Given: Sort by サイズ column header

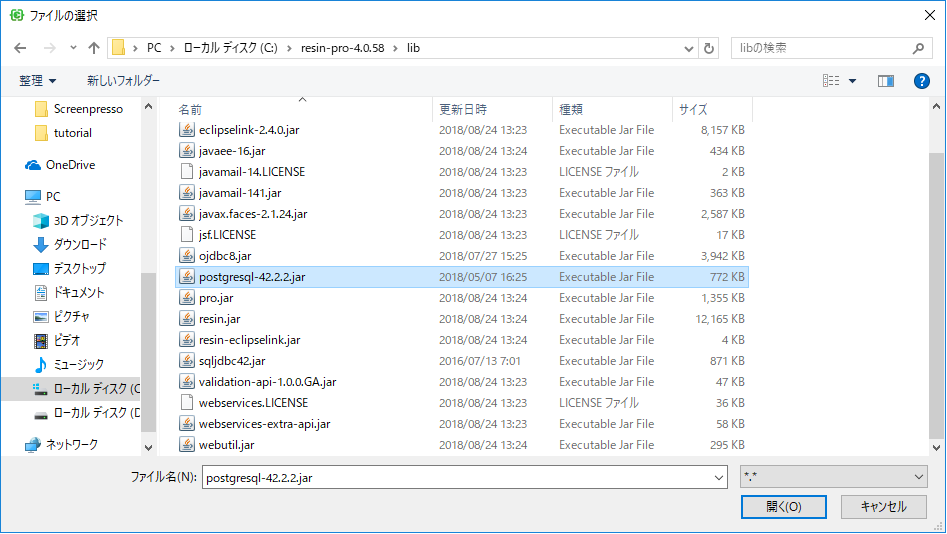Looking at the screenshot, I should point(693,109).
